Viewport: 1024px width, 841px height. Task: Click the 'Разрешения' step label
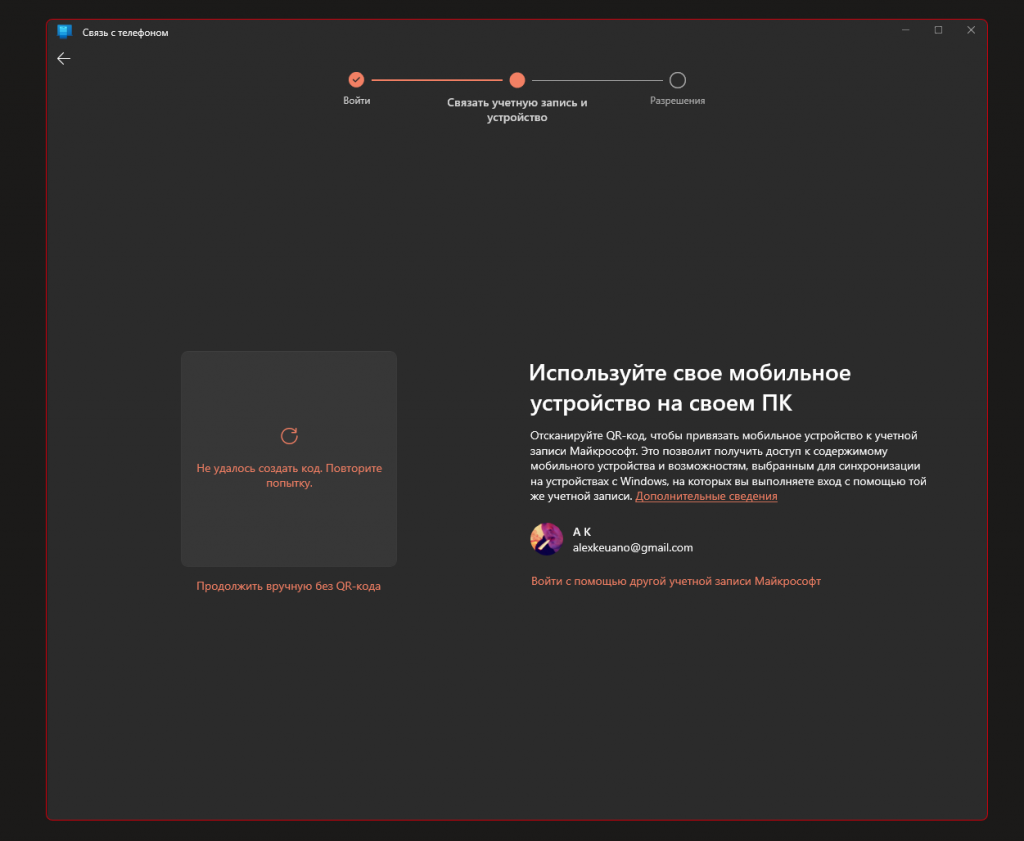(677, 101)
